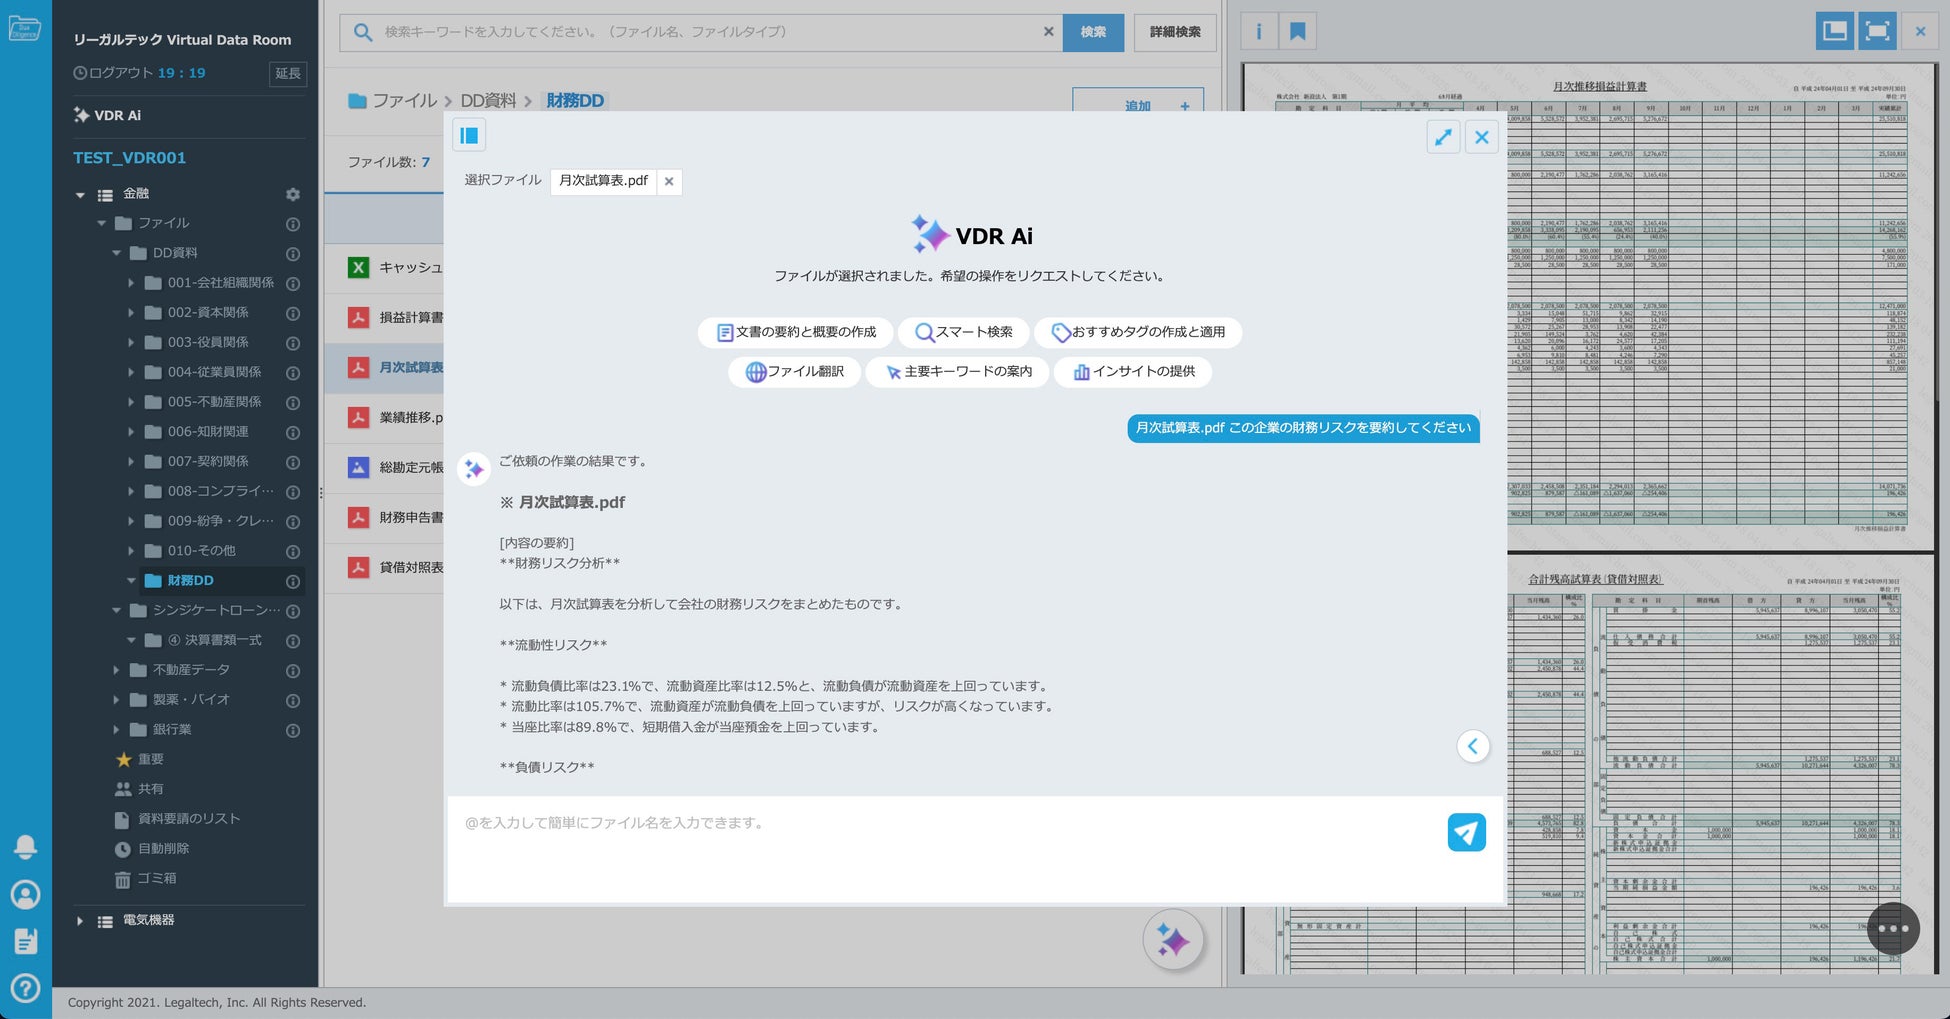
Task: Open the three-dots floating menu
Action: [x=1893, y=929]
